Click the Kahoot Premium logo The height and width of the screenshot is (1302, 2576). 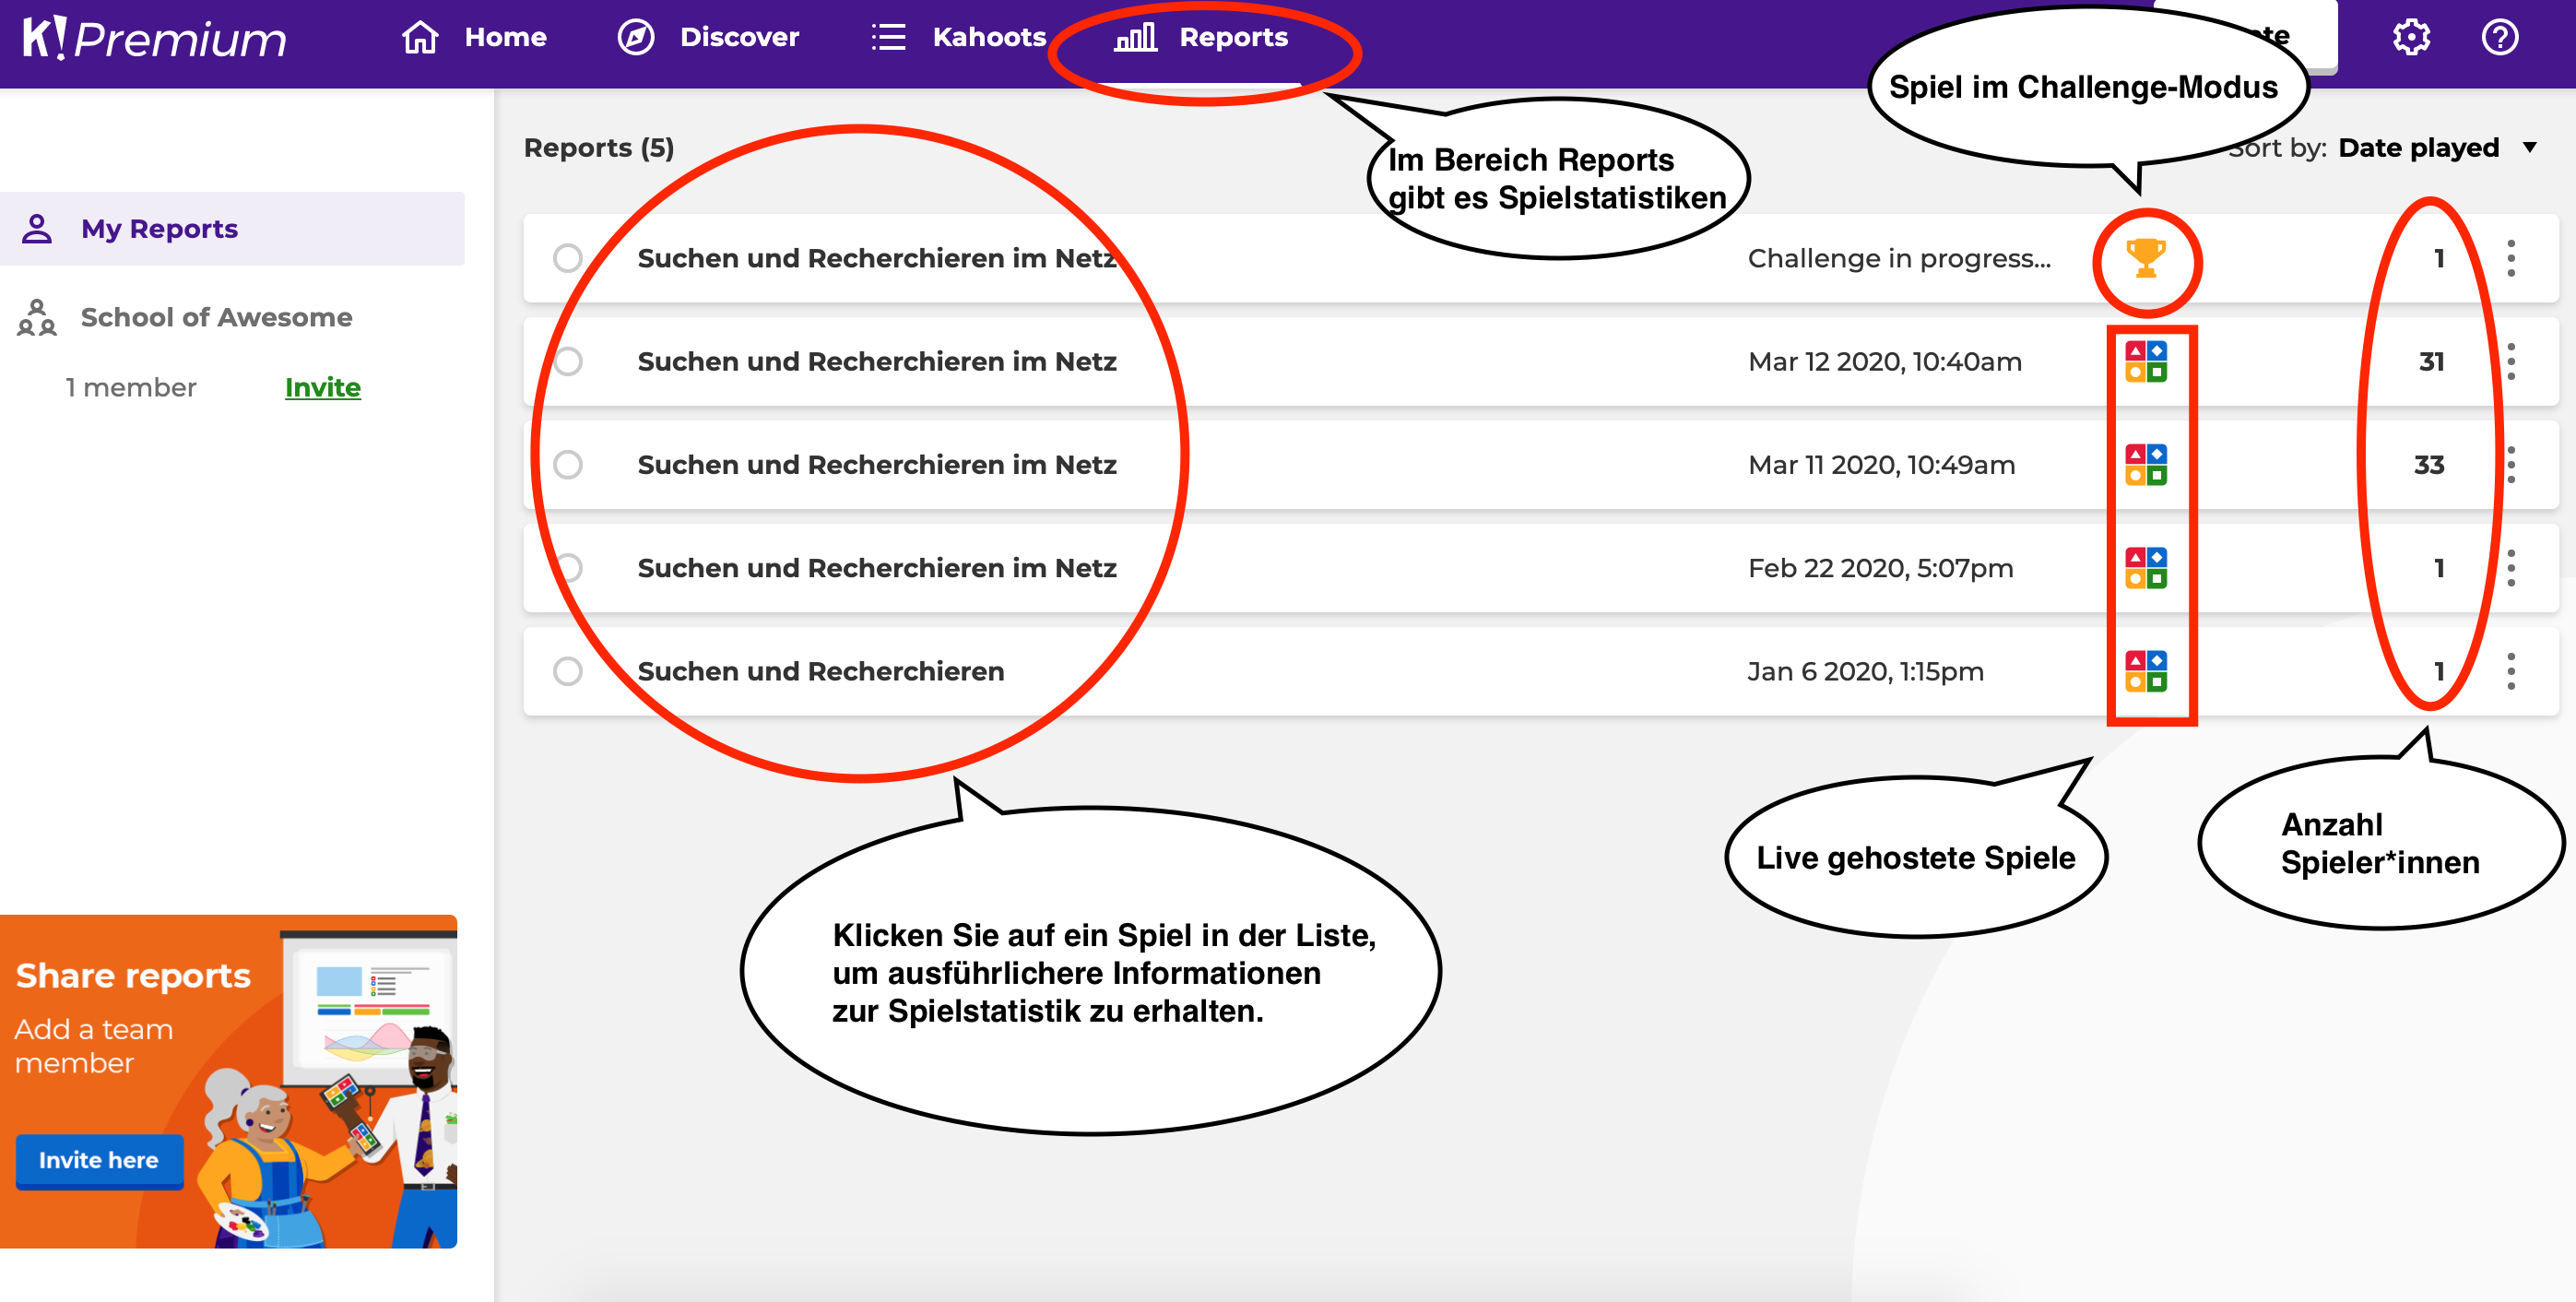coord(153,38)
